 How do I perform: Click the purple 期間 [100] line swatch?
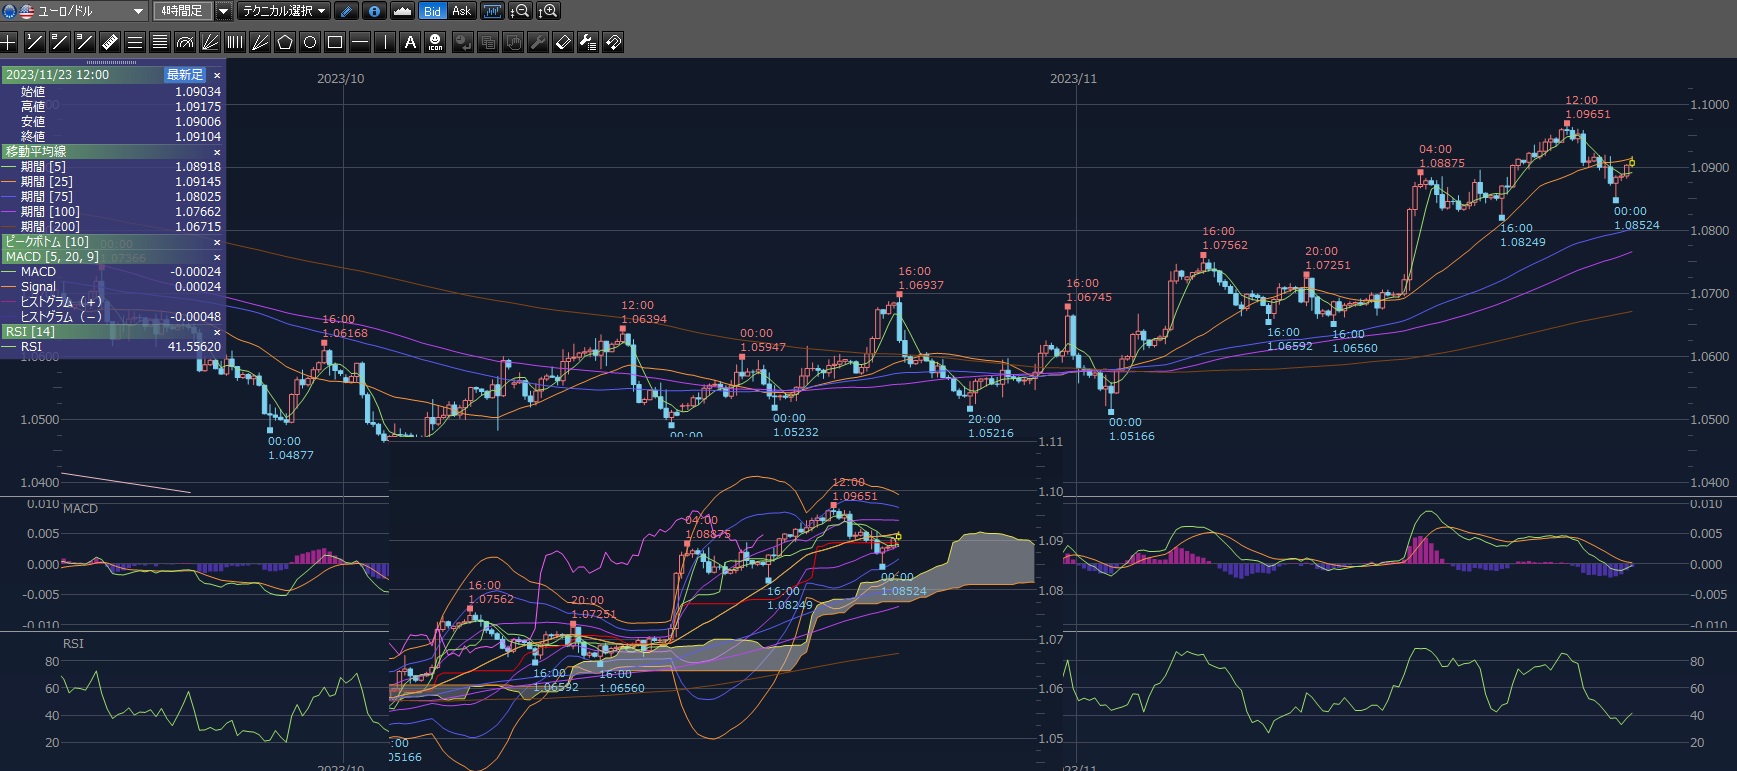(x=10, y=212)
